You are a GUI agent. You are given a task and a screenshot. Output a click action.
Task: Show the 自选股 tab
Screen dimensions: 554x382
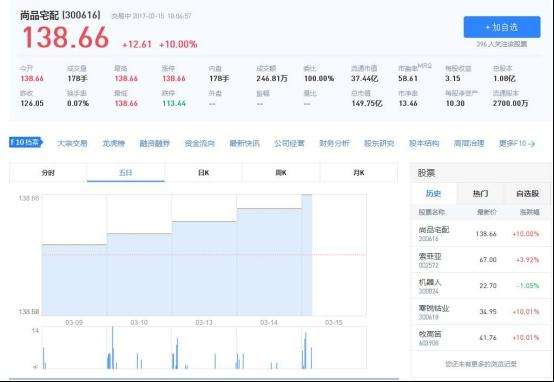(527, 194)
